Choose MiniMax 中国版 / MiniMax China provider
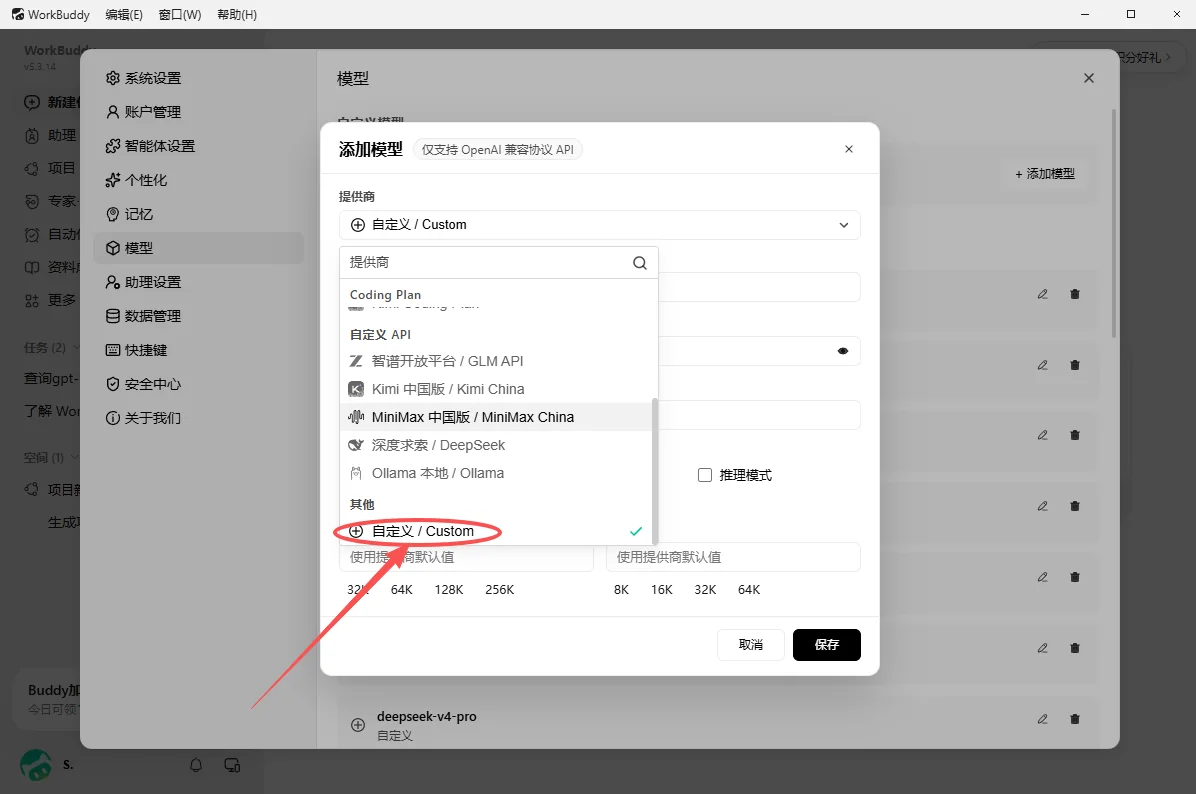The width and height of the screenshot is (1196, 794). click(x=496, y=417)
